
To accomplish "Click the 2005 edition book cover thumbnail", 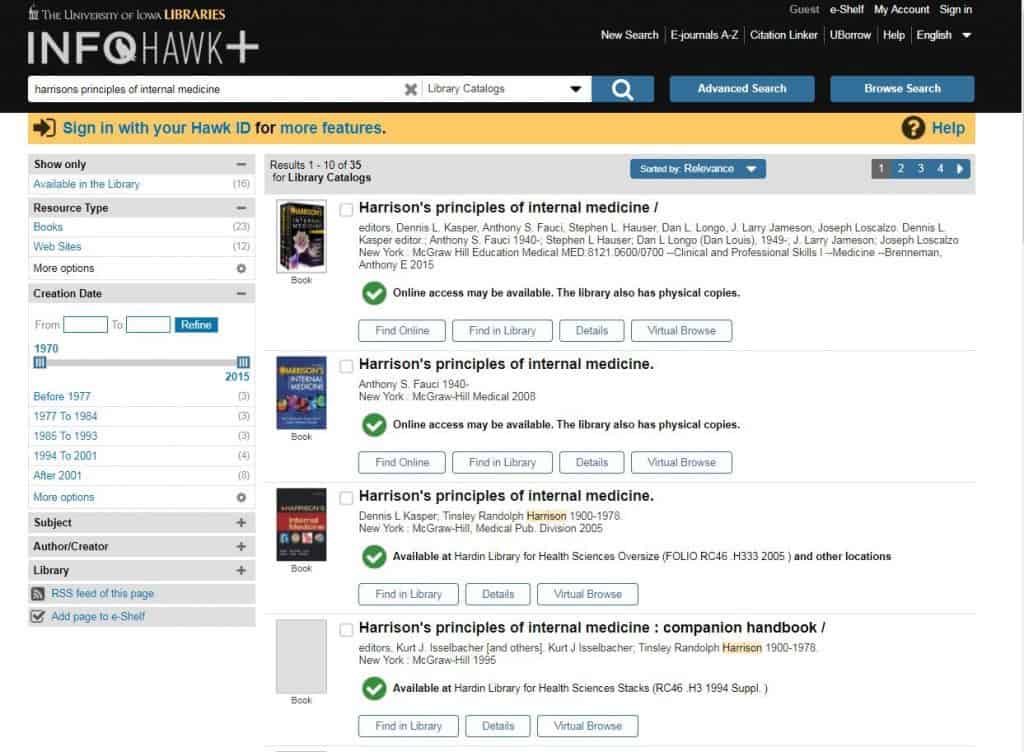I will tap(301, 525).
